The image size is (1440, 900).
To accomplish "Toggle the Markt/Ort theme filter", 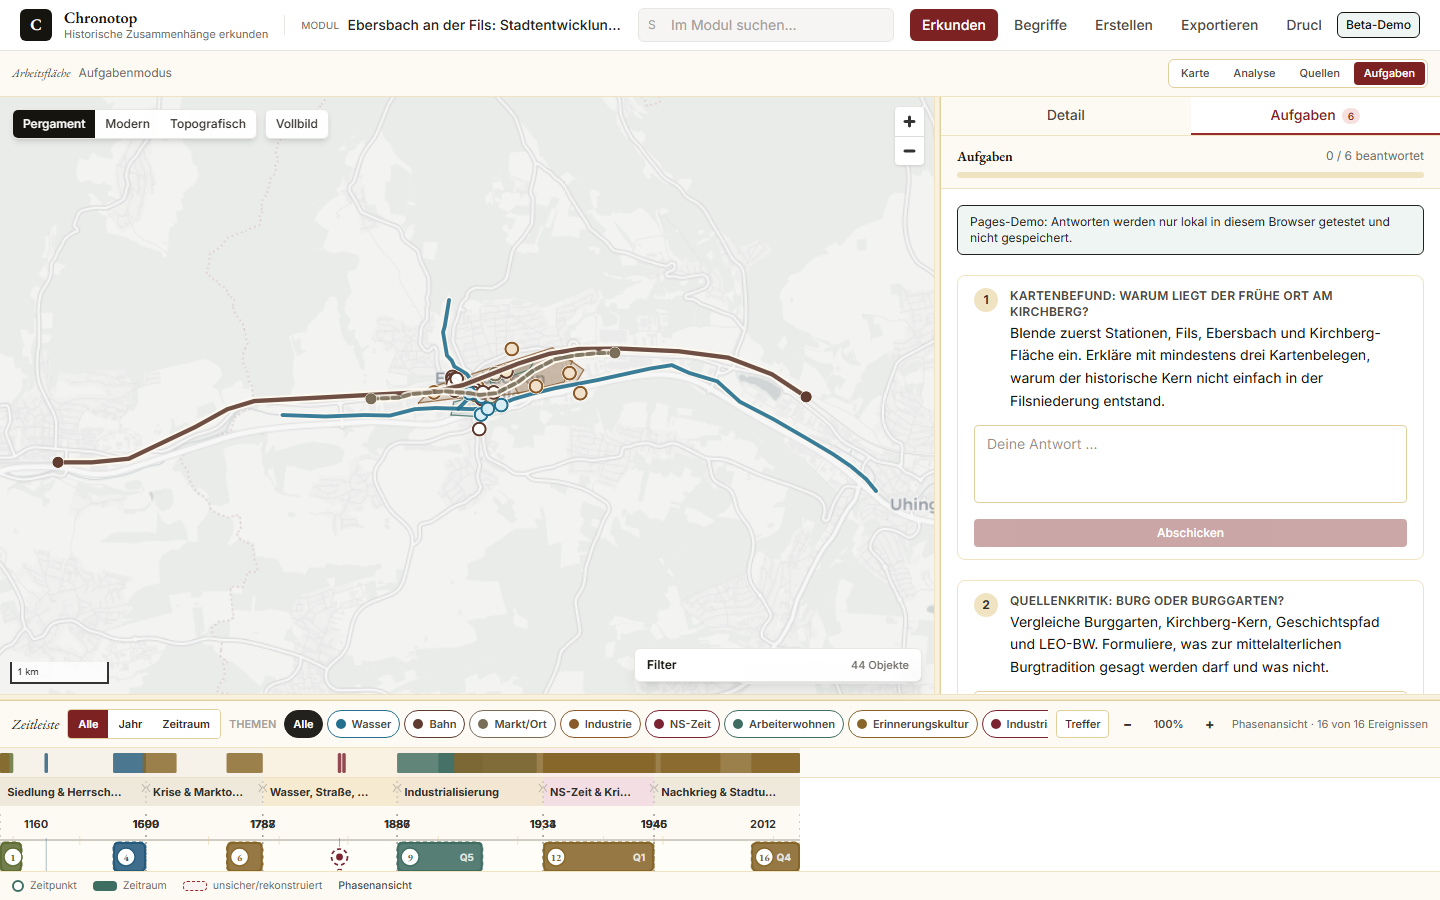I will coord(512,724).
